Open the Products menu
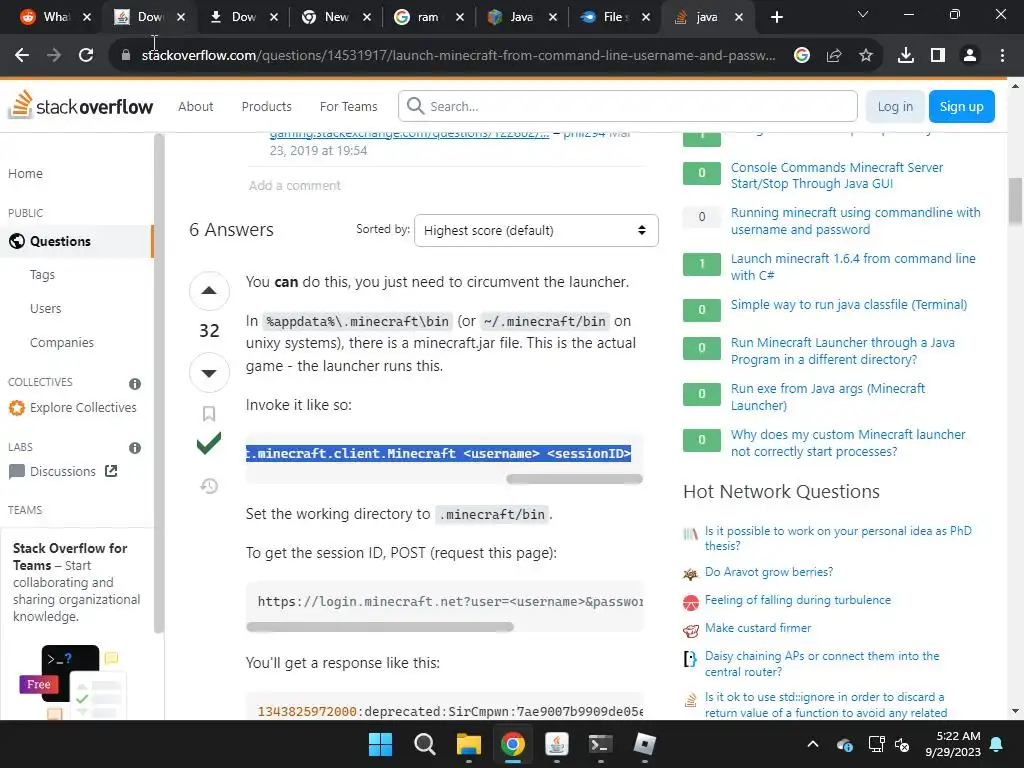Viewport: 1024px width, 768px height. coord(266,106)
